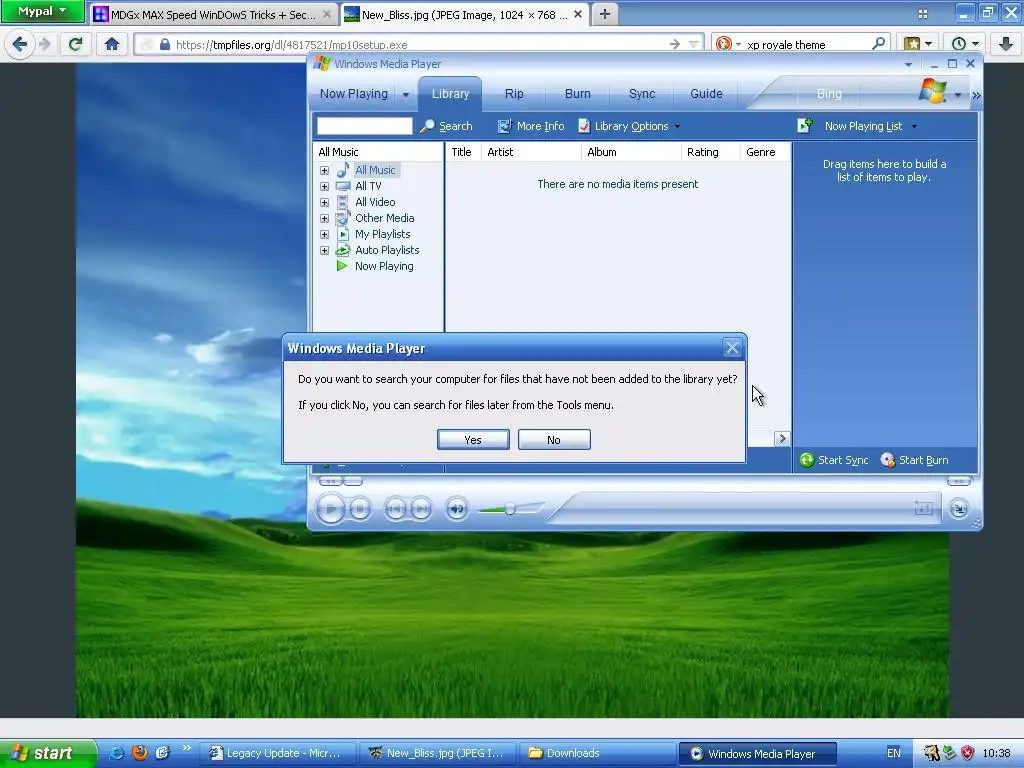Click Yes in the Windows Media Player dialog
Viewport: 1024px width, 768px height.
click(x=473, y=440)
